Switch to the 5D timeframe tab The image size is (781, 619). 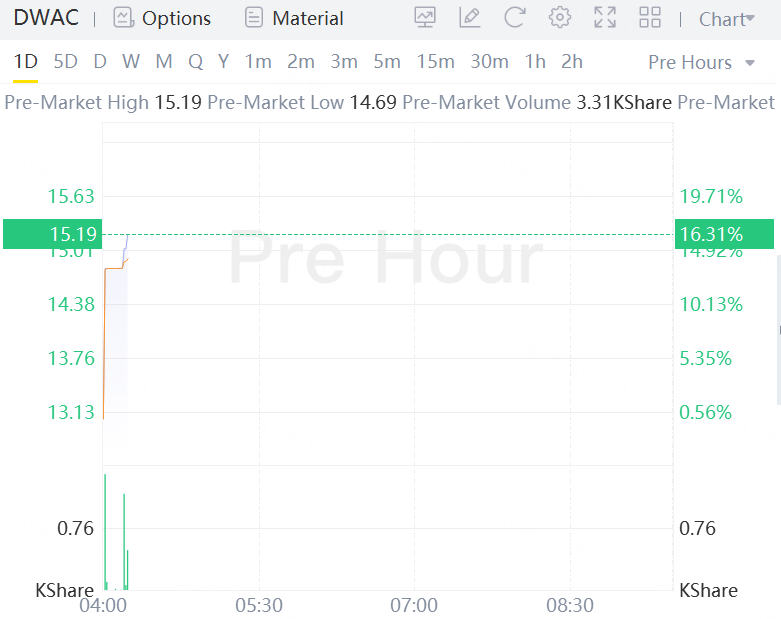(65, 62)
